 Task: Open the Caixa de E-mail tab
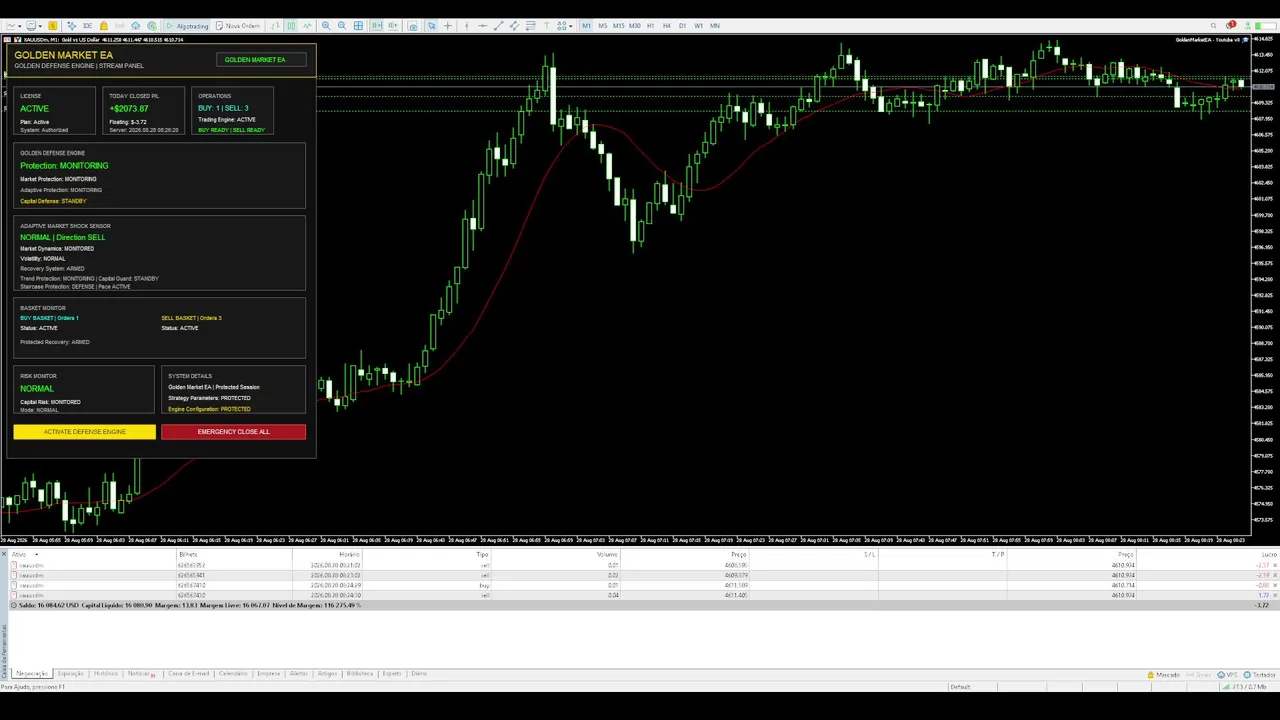188,674
